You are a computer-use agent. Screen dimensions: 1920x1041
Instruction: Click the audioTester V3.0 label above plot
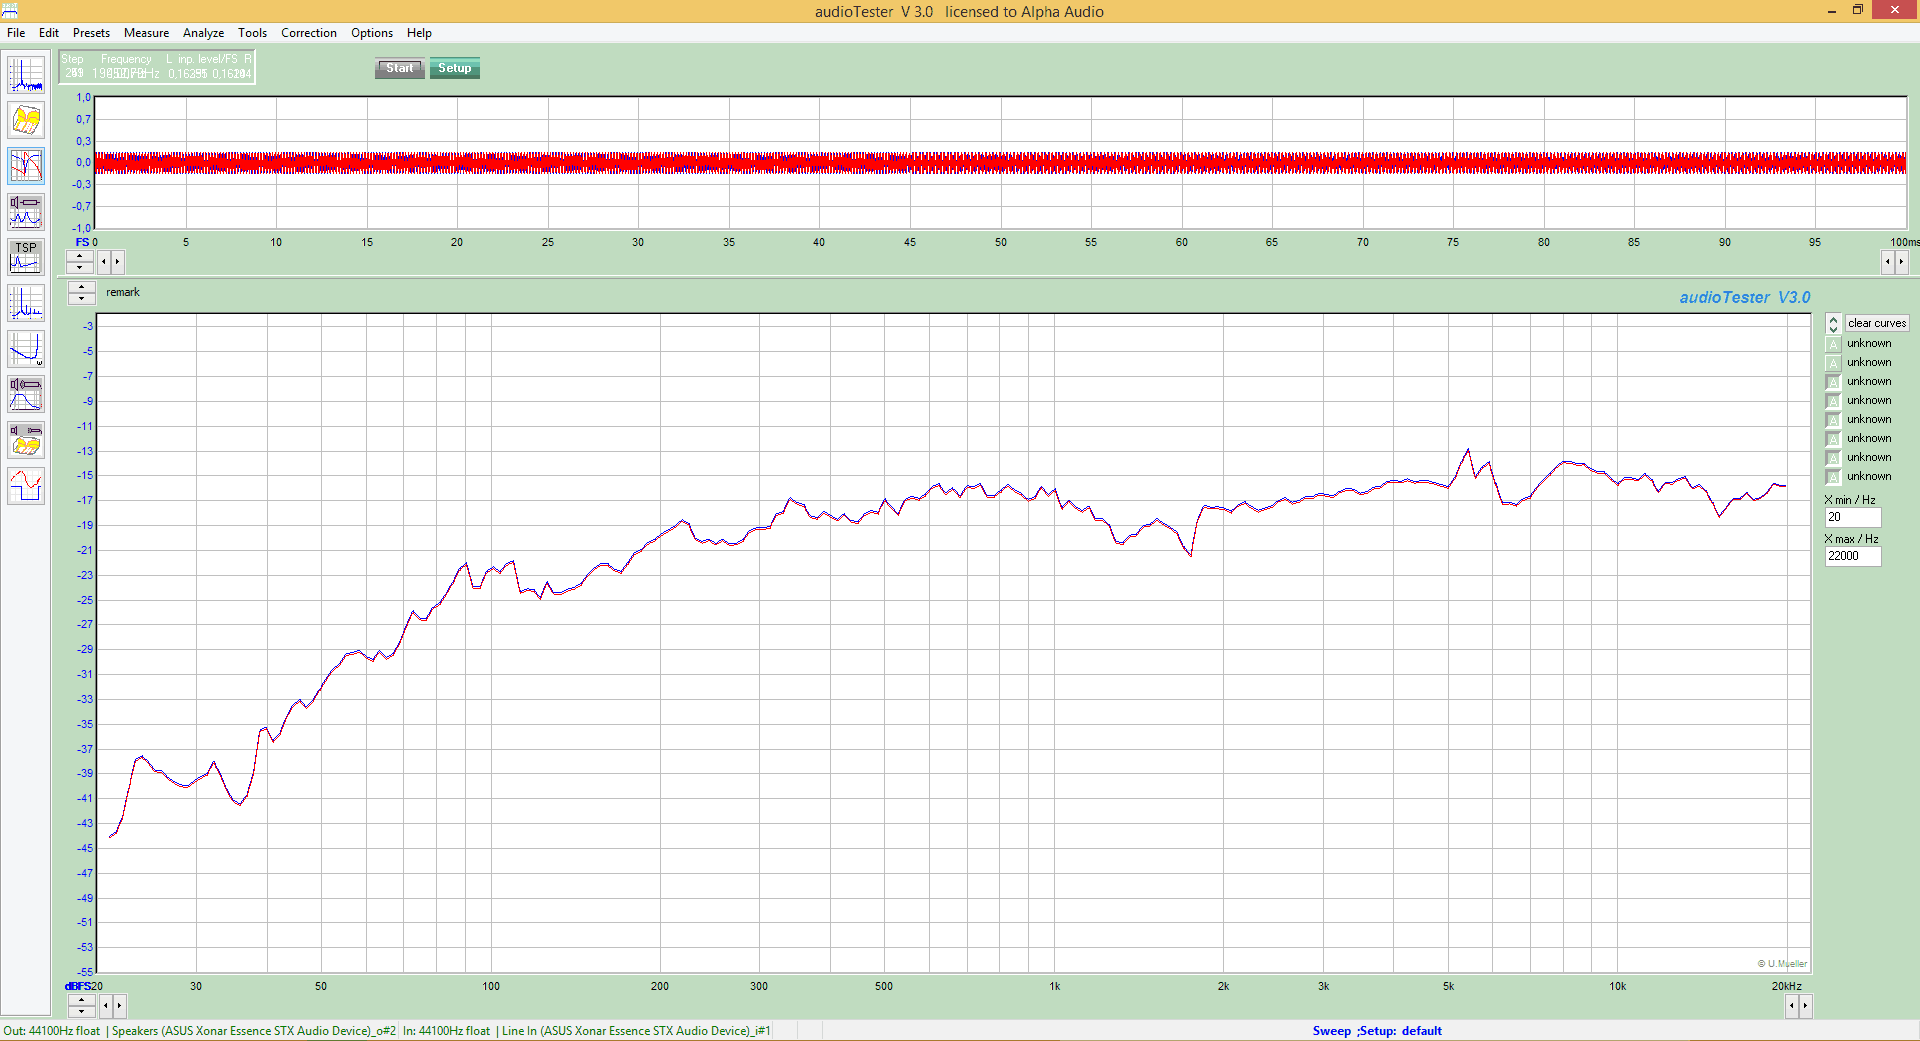(1744, 297)
